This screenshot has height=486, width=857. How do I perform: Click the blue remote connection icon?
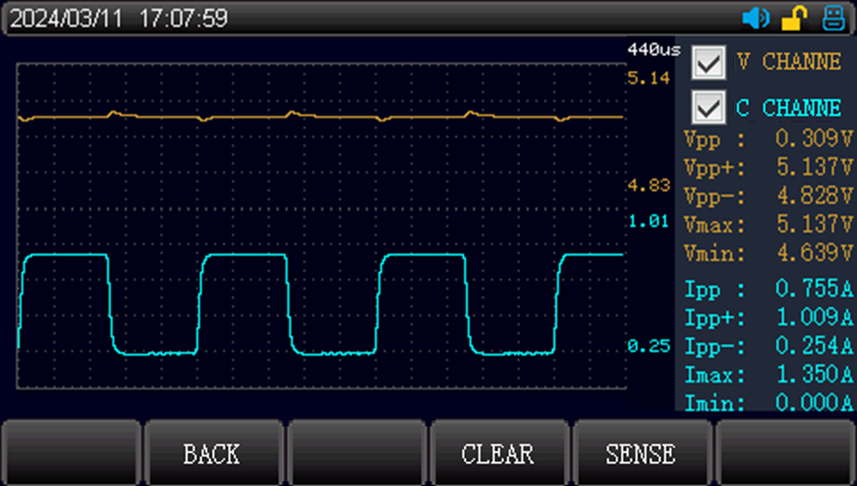(x=833, y=18)
